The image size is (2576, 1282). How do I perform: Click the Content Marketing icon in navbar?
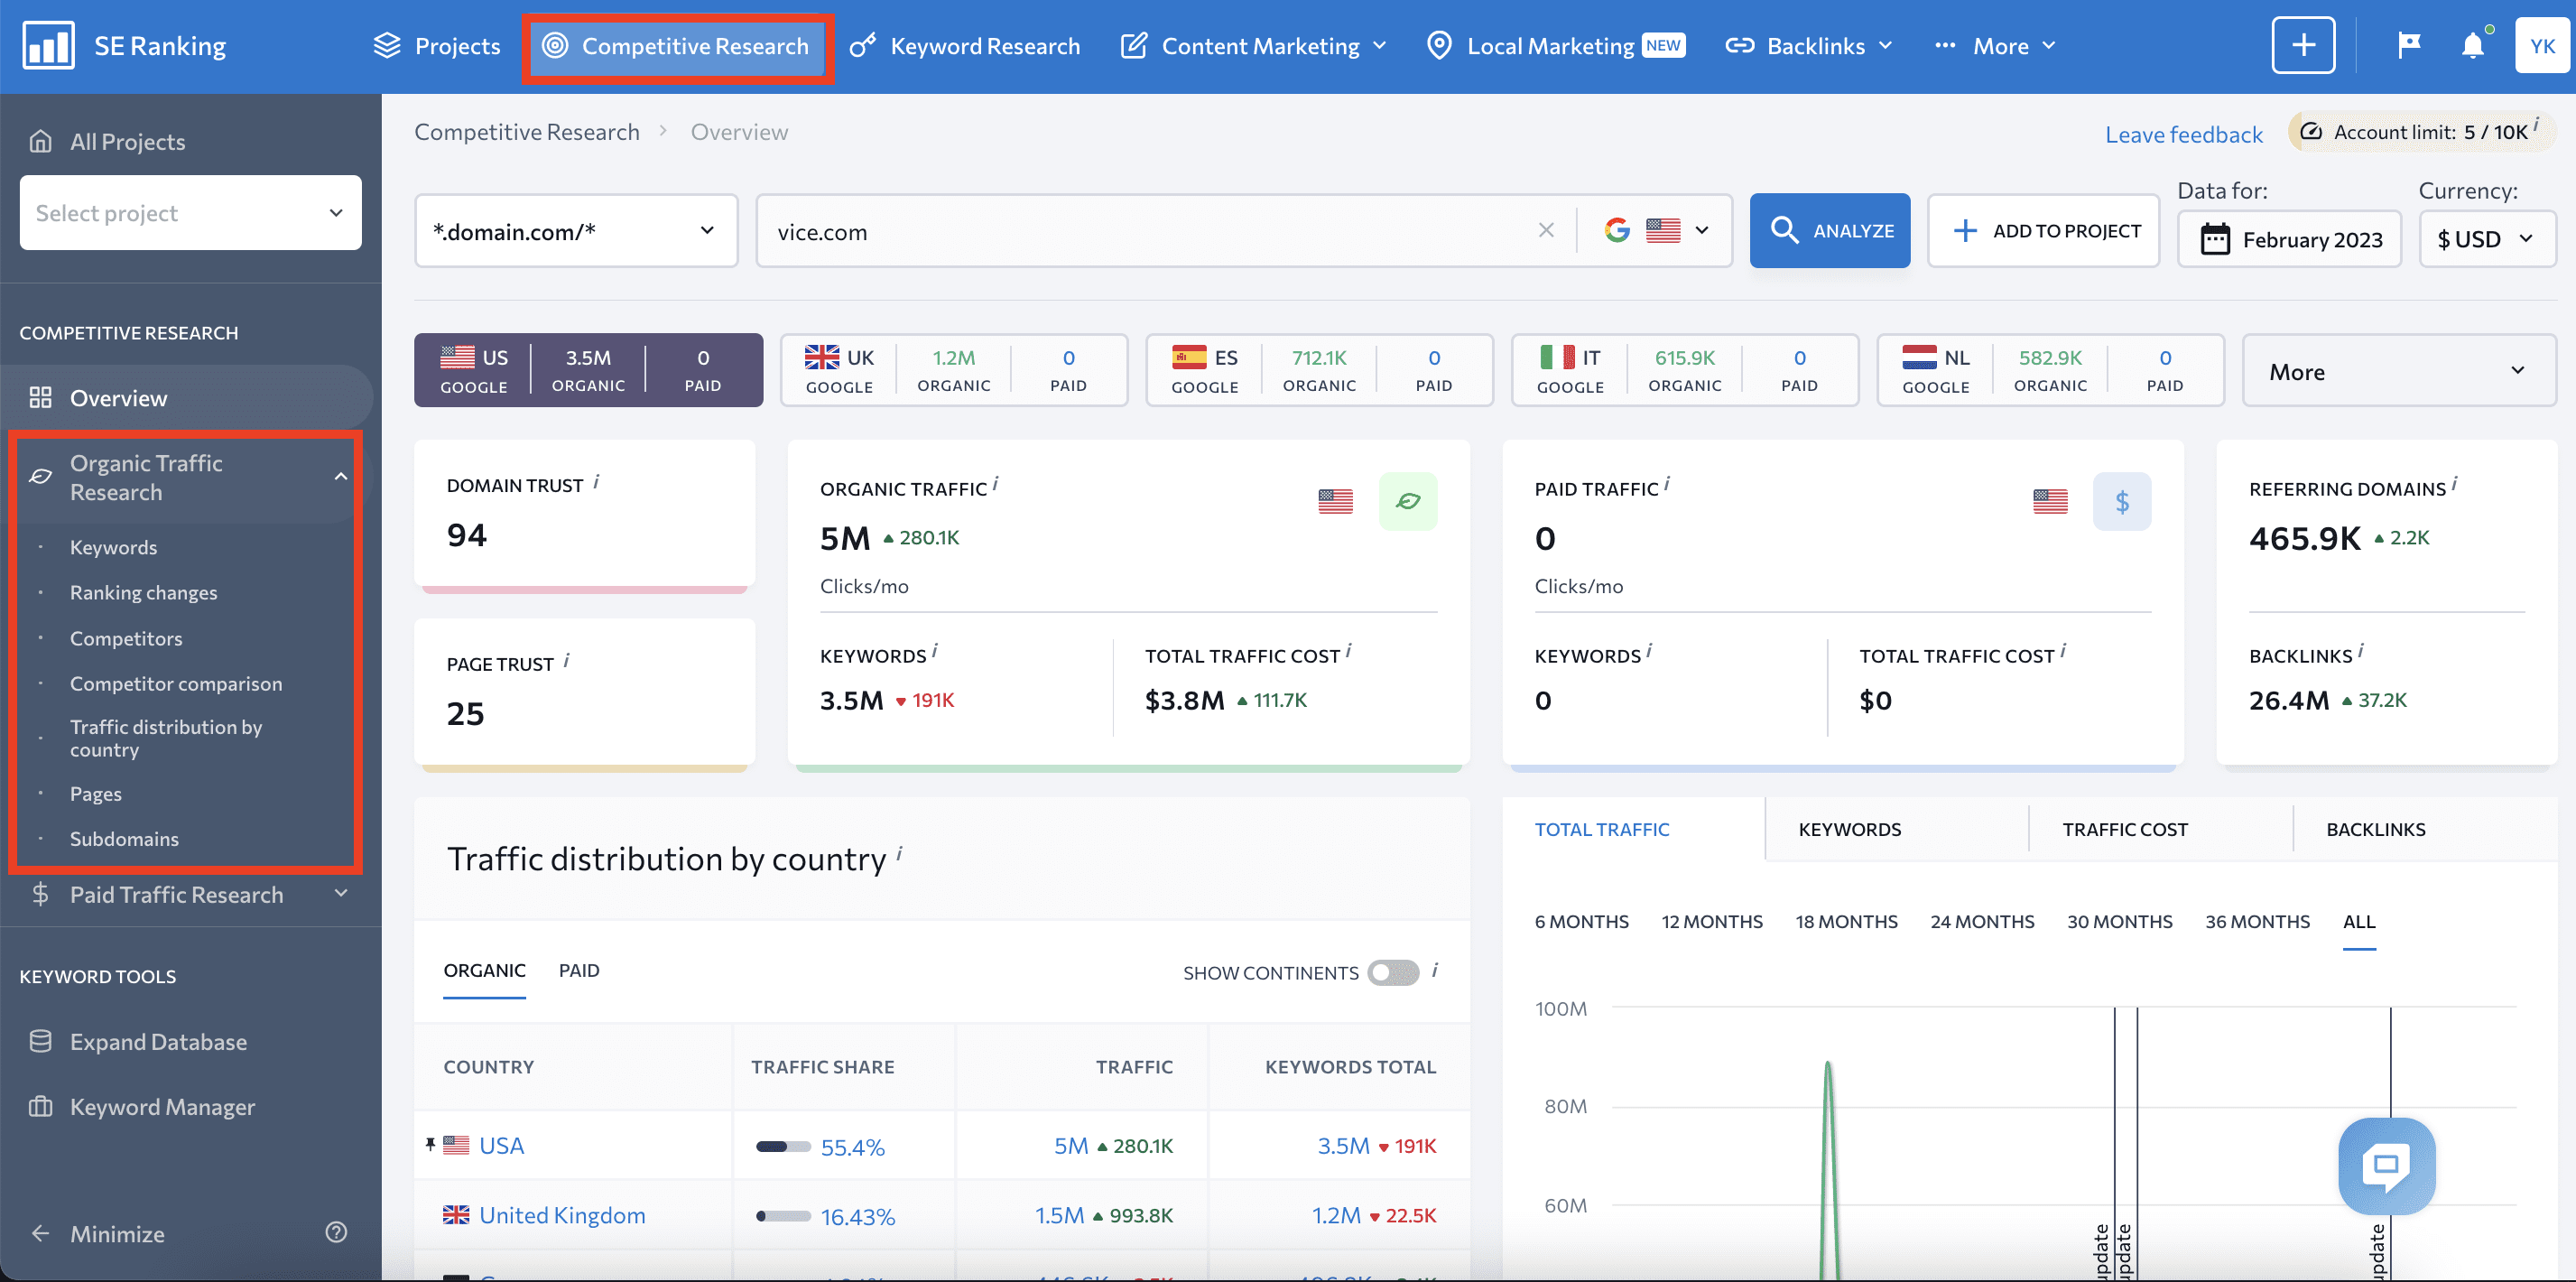pyautogui.click(x=1135, y=44)
